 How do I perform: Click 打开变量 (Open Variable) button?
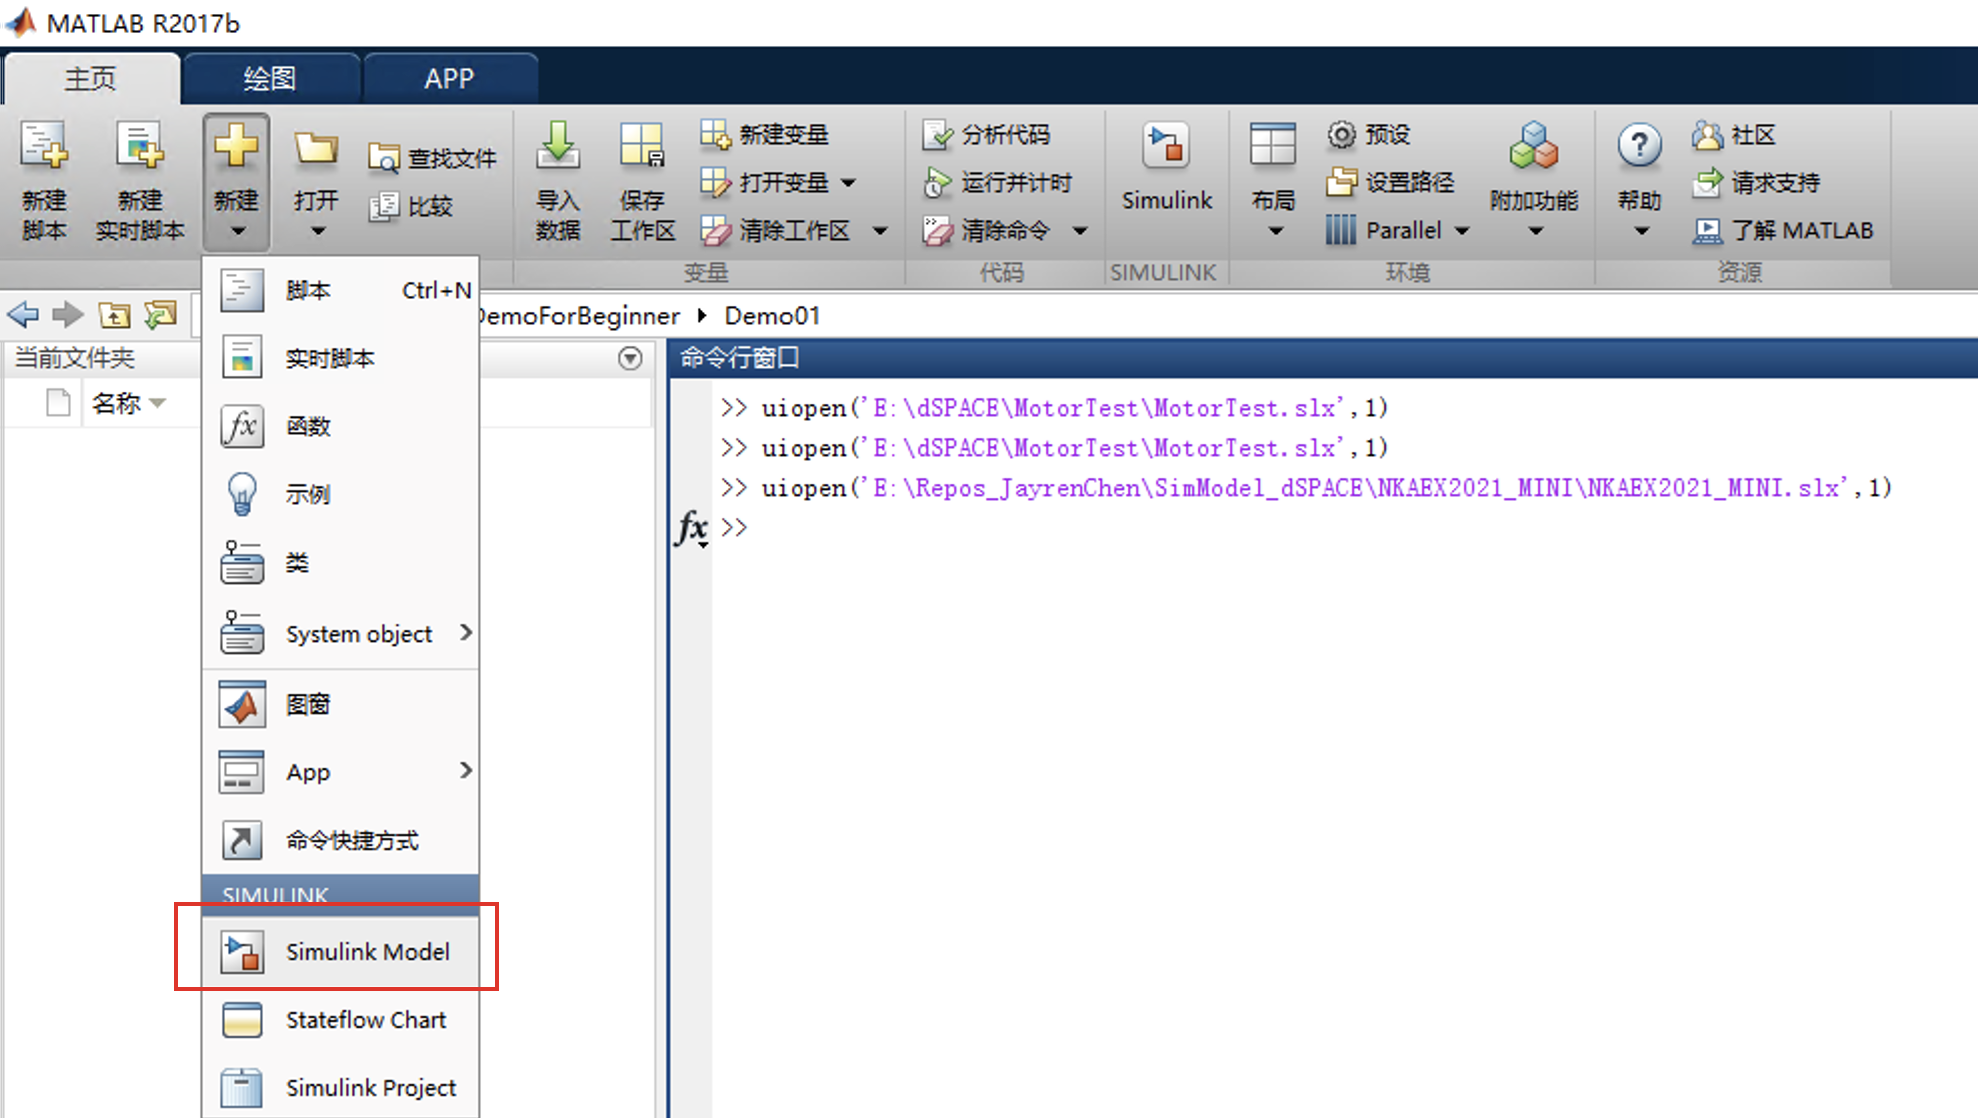[x=765, y=182]
